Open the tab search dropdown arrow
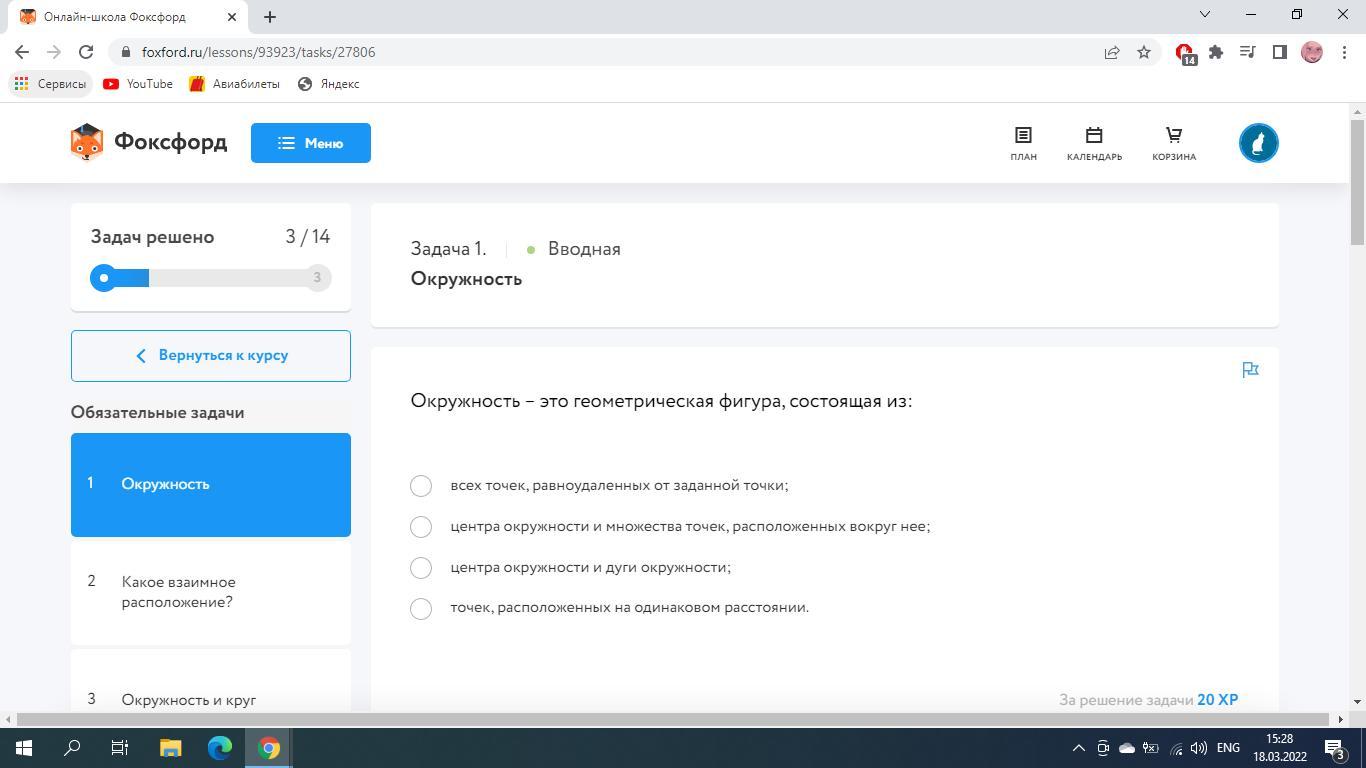Screen dimensions: 1366x768 pos(1205,14)
